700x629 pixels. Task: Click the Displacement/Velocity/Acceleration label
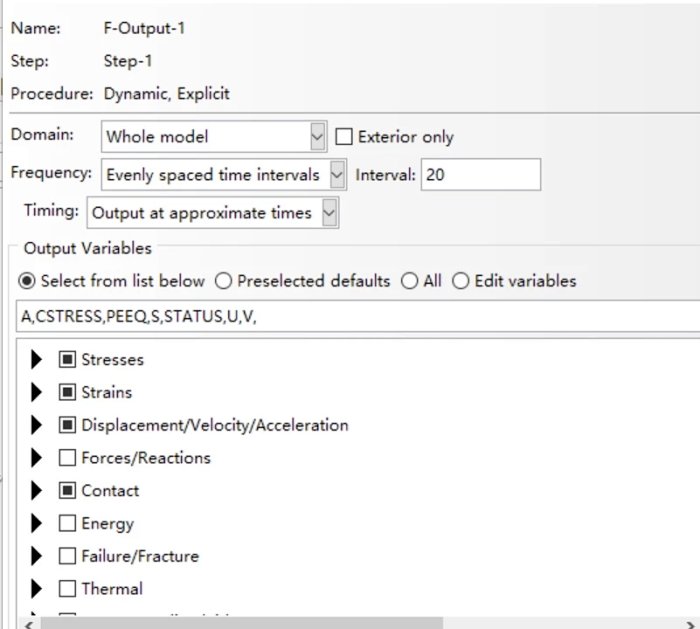[215, 425]
